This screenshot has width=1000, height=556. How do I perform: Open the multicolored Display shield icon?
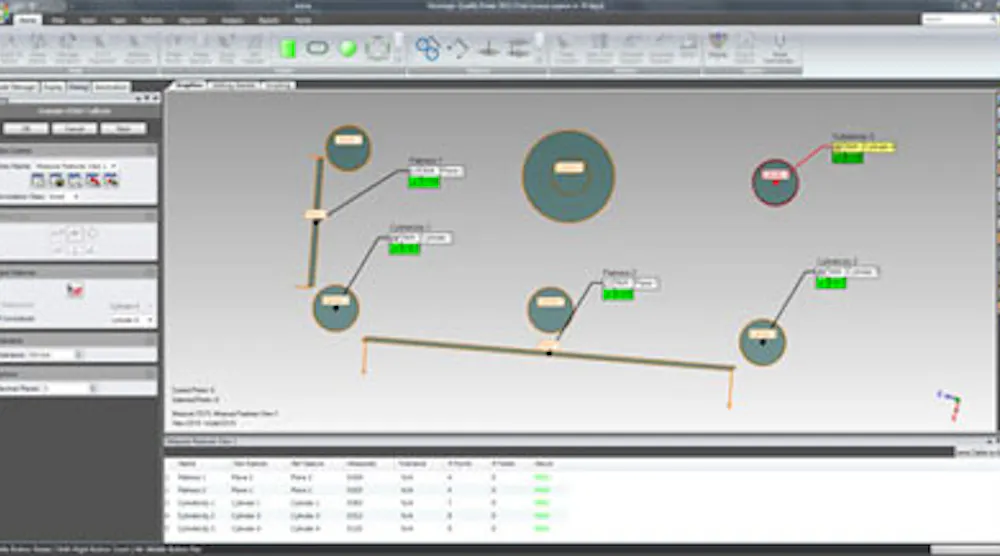(718, 43)
